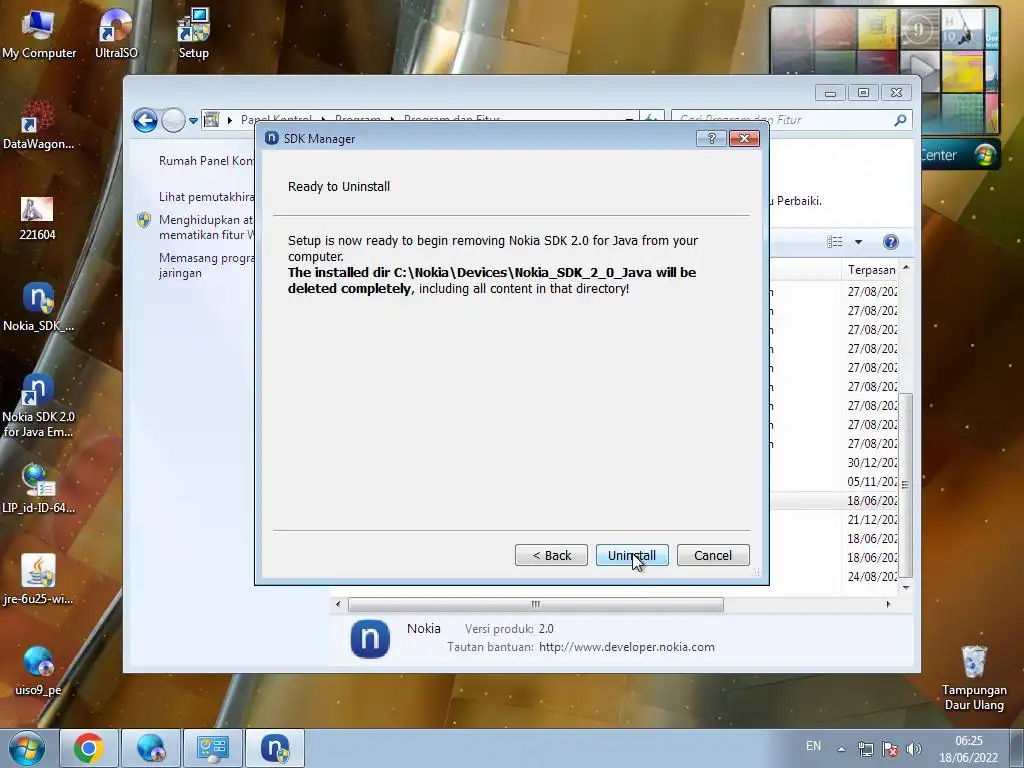Select the DataWagon desktop shortcut

[x=39, y=125]
